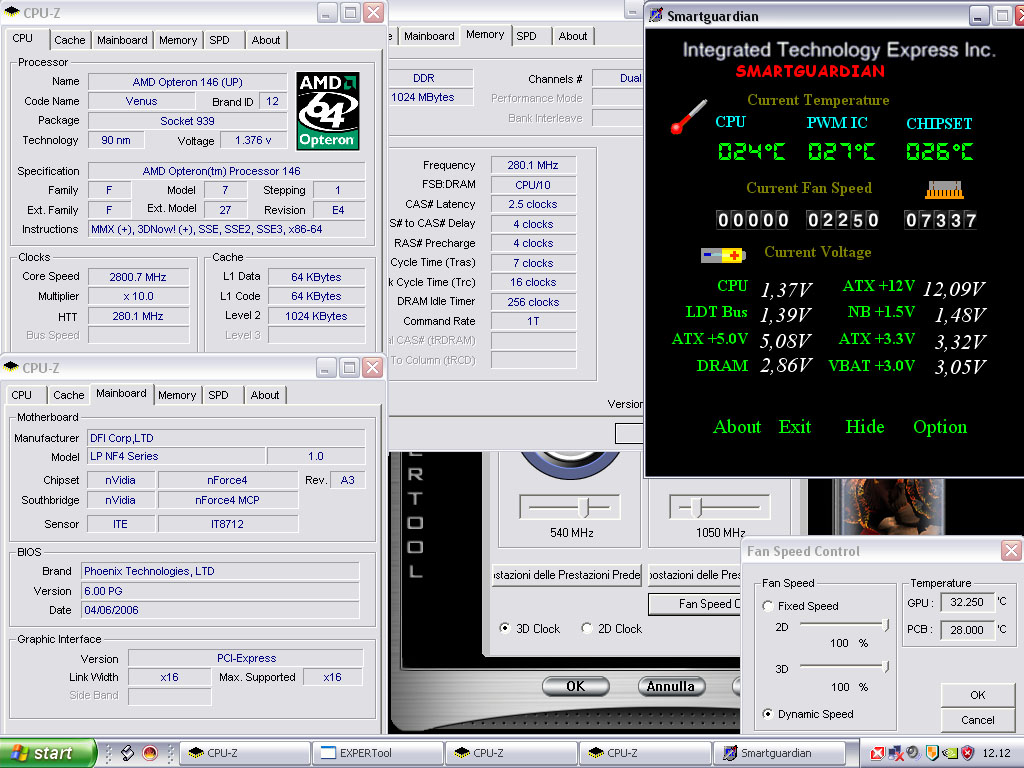This screenshot has height=768, width=1024.
Task: Click the chip icon in the Mainboard CPU-Z title bar
Action: point(12,368)
